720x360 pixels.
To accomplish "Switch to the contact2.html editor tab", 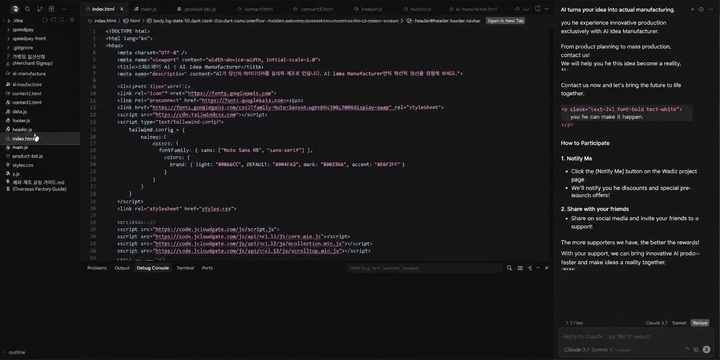I will coord(314,9).
